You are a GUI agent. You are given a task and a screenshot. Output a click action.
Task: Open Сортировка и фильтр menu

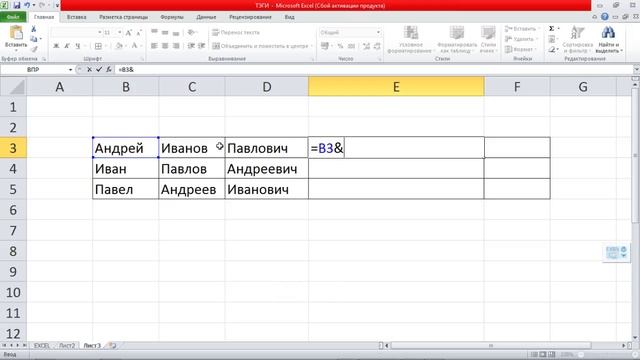point(577,39)
